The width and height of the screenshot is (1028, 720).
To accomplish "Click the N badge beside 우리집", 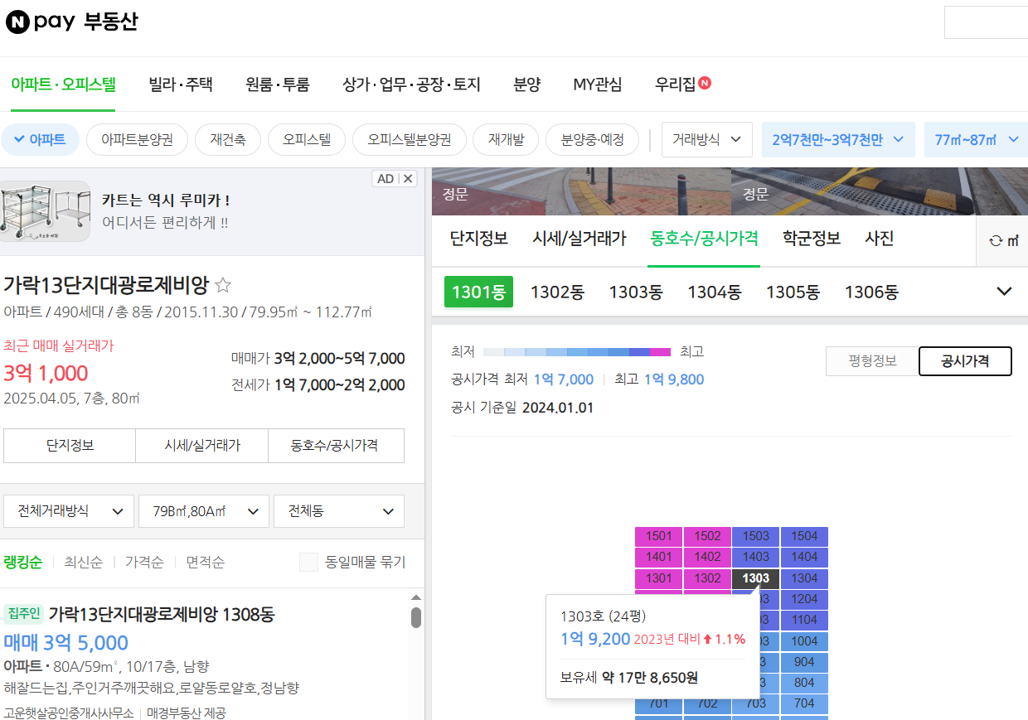I will tap(706, 83).
